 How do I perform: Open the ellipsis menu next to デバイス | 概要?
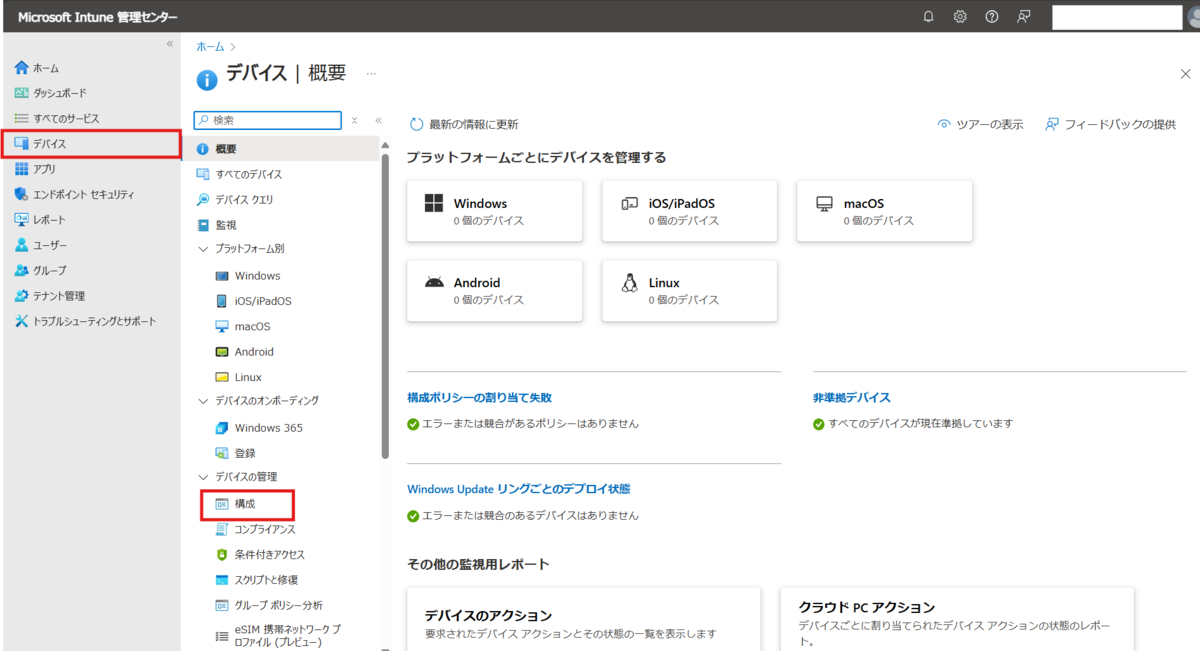[x=371, y=74]
